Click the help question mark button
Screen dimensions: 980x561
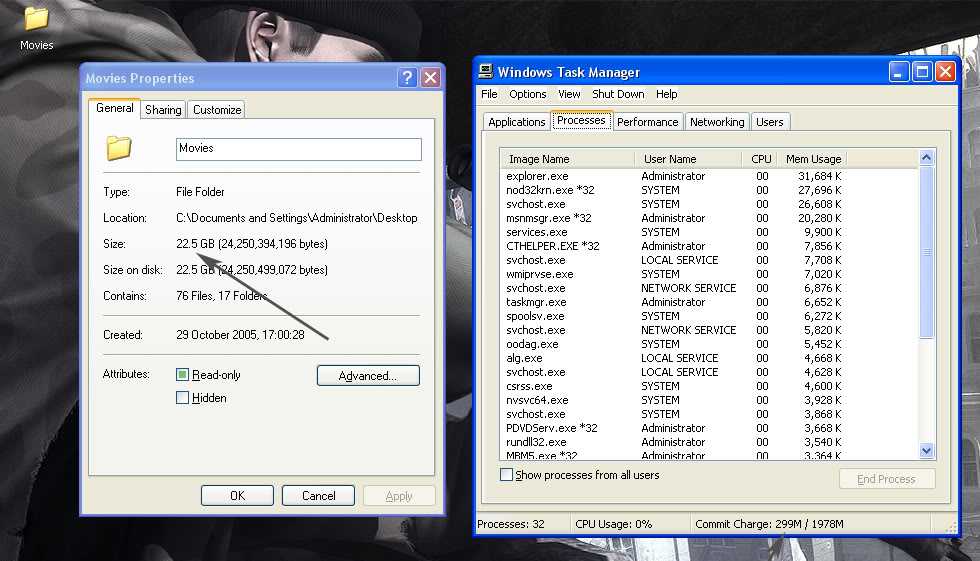[407, 78]
